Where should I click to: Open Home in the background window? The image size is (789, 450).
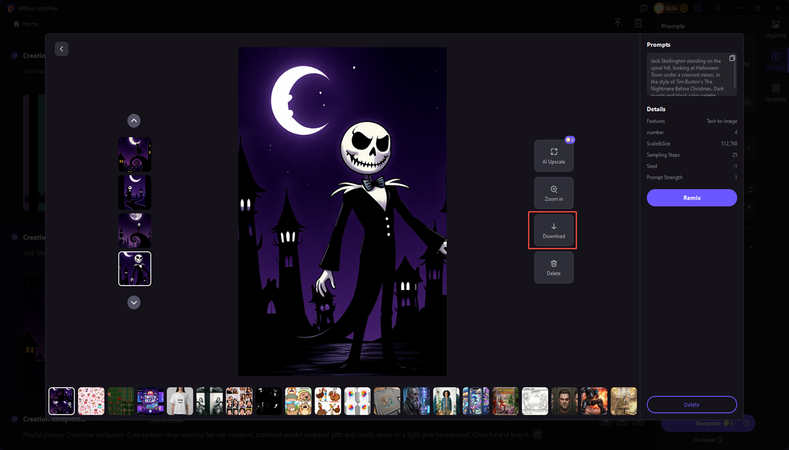click(x=26, y=24)
